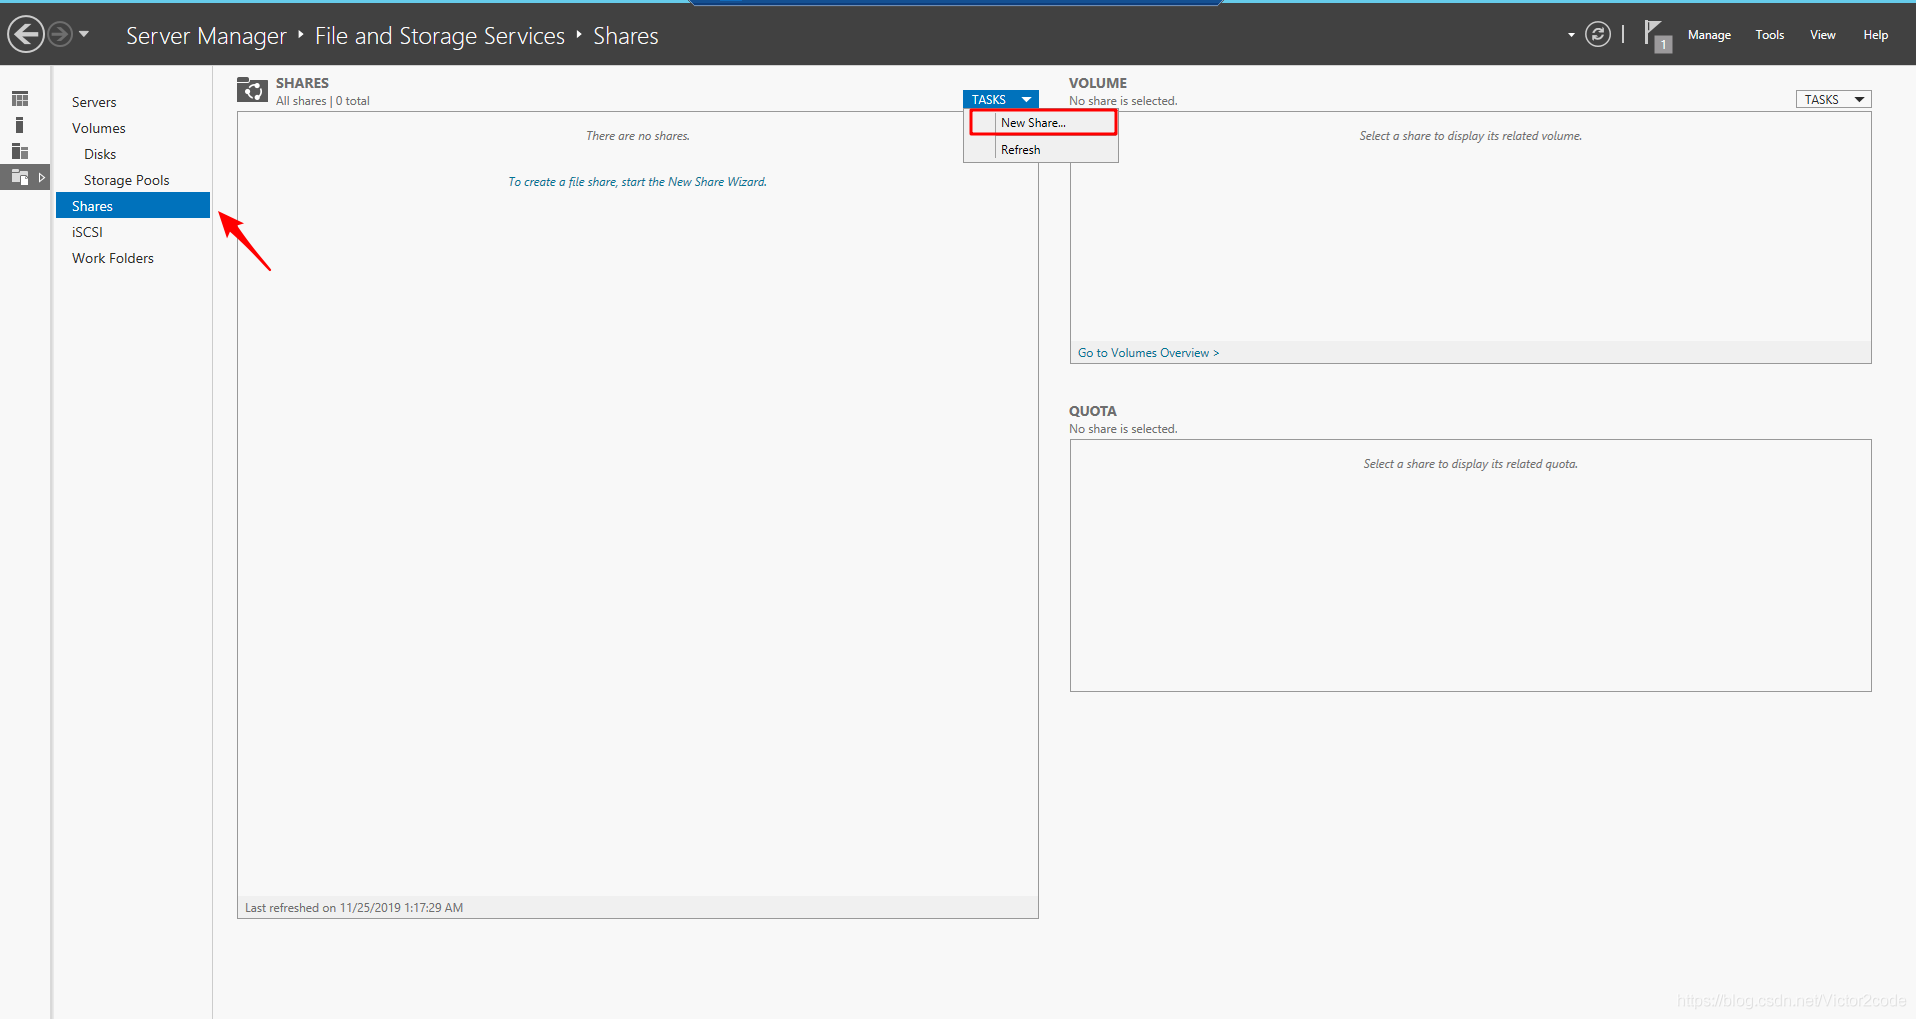This screenshot has width=1916, height=1019.
Task: Click the Dashboard icon in left rail
Action: pos(20,99)
